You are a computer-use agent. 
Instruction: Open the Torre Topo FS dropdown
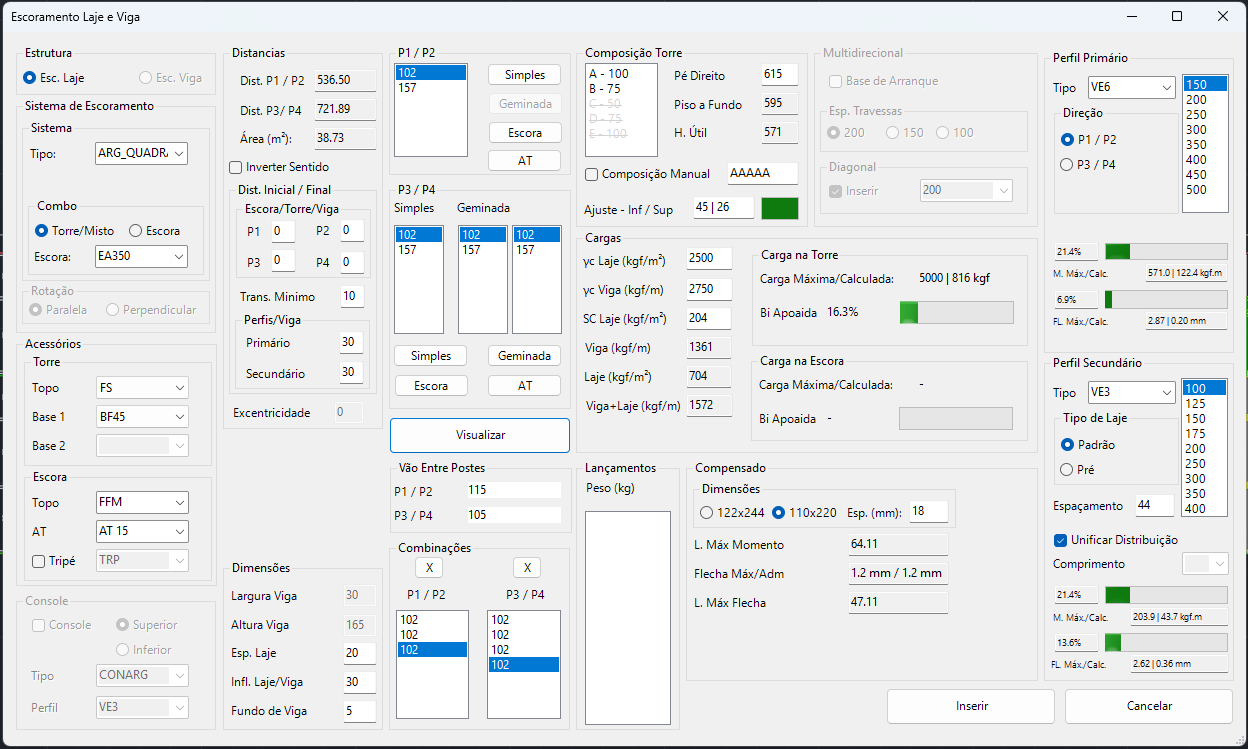[x=141, y=388]
